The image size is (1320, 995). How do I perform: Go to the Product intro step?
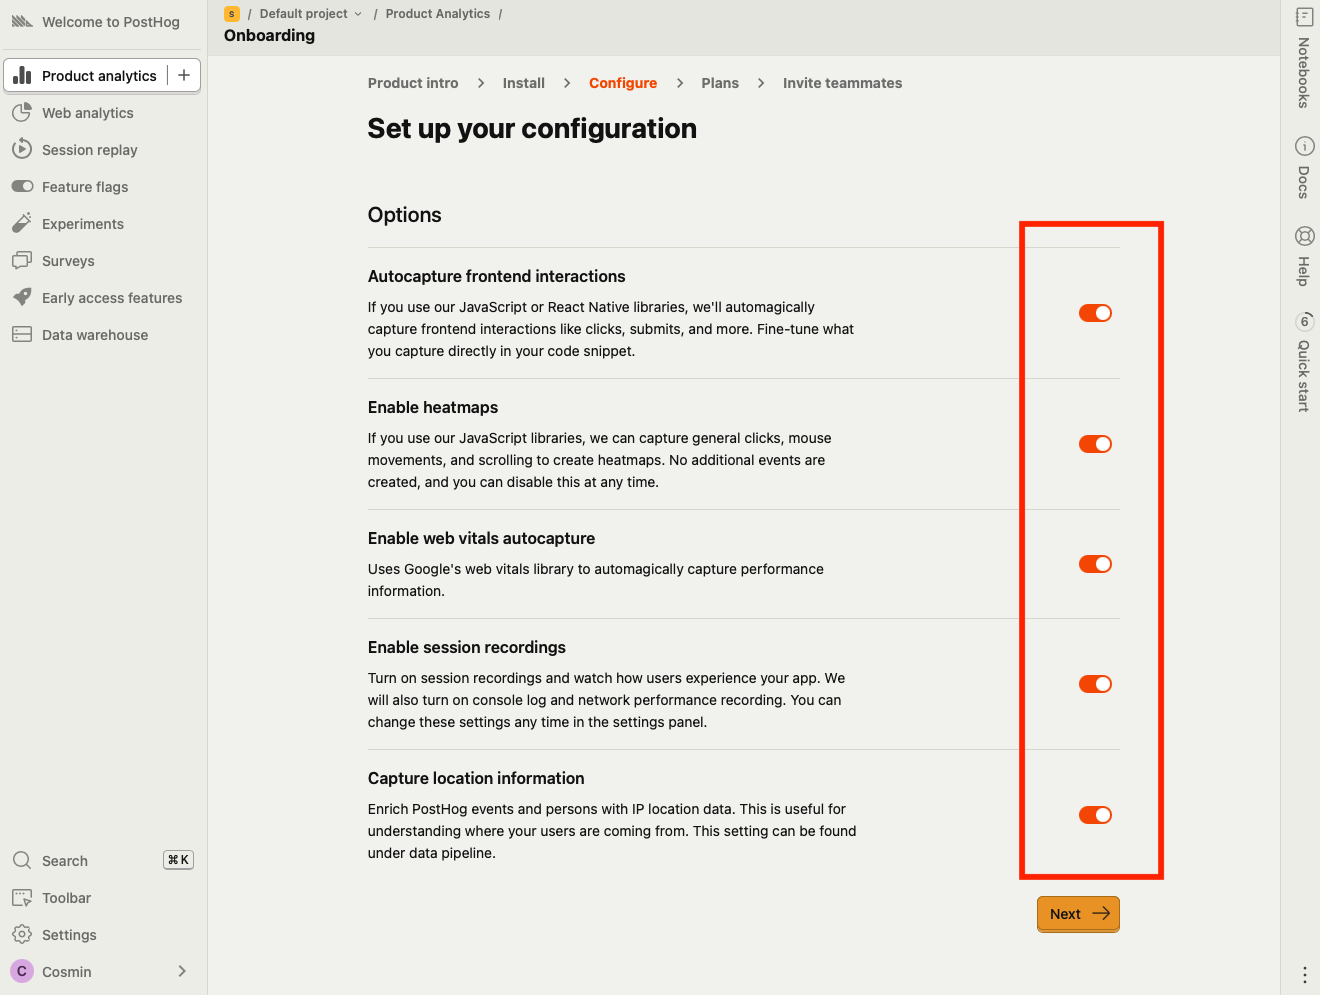pos(413,83)
